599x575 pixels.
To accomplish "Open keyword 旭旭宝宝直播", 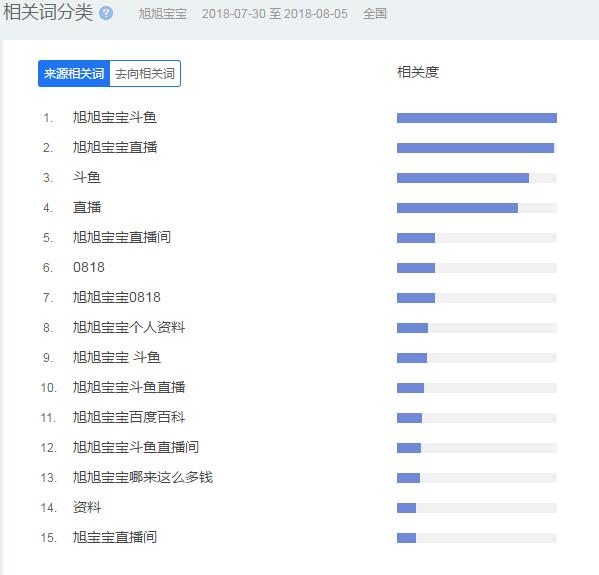I will tap(115, 147).
